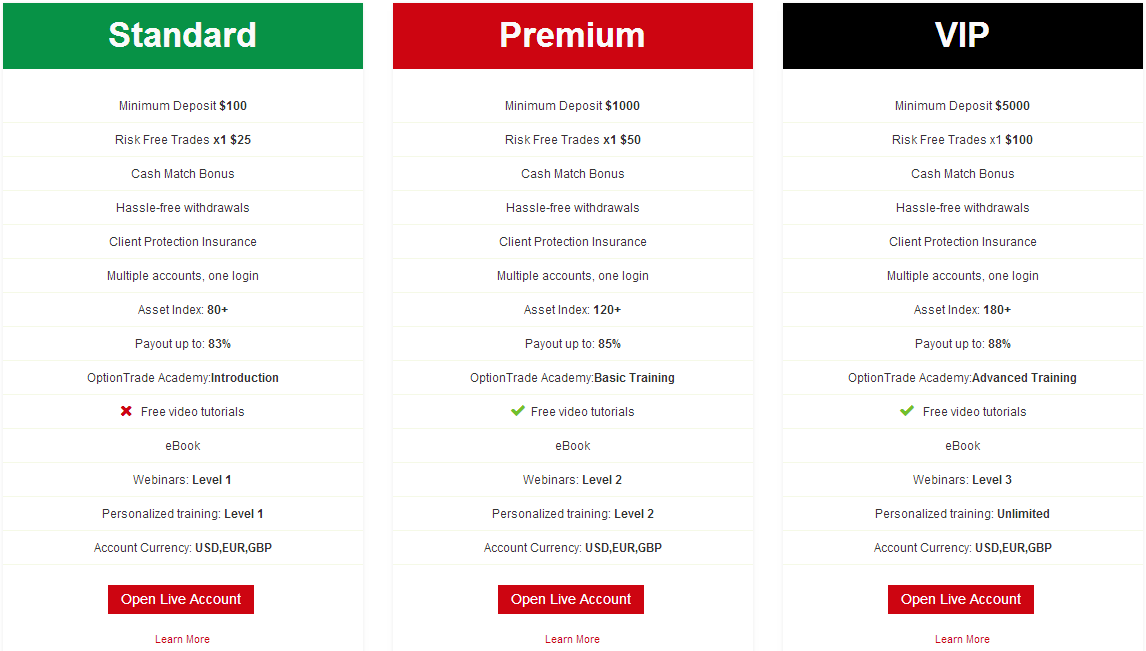Select the Standard plan header
The height and width of the screenshot is (651, 1146).
pyautogui.click(x=182, y=35)
